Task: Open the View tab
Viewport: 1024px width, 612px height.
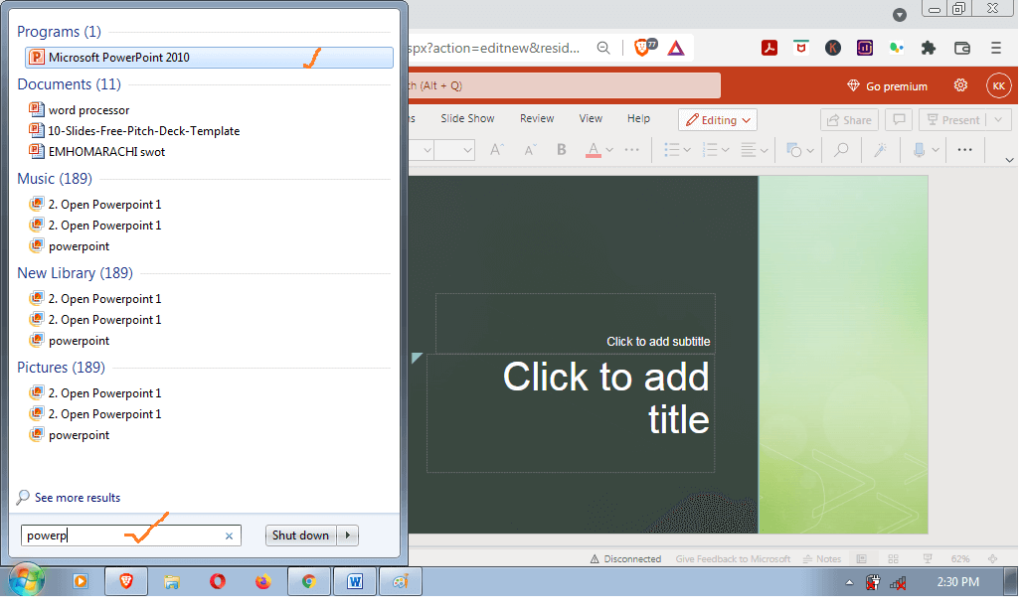Action: pyautogui.click(x=590, y=119)
